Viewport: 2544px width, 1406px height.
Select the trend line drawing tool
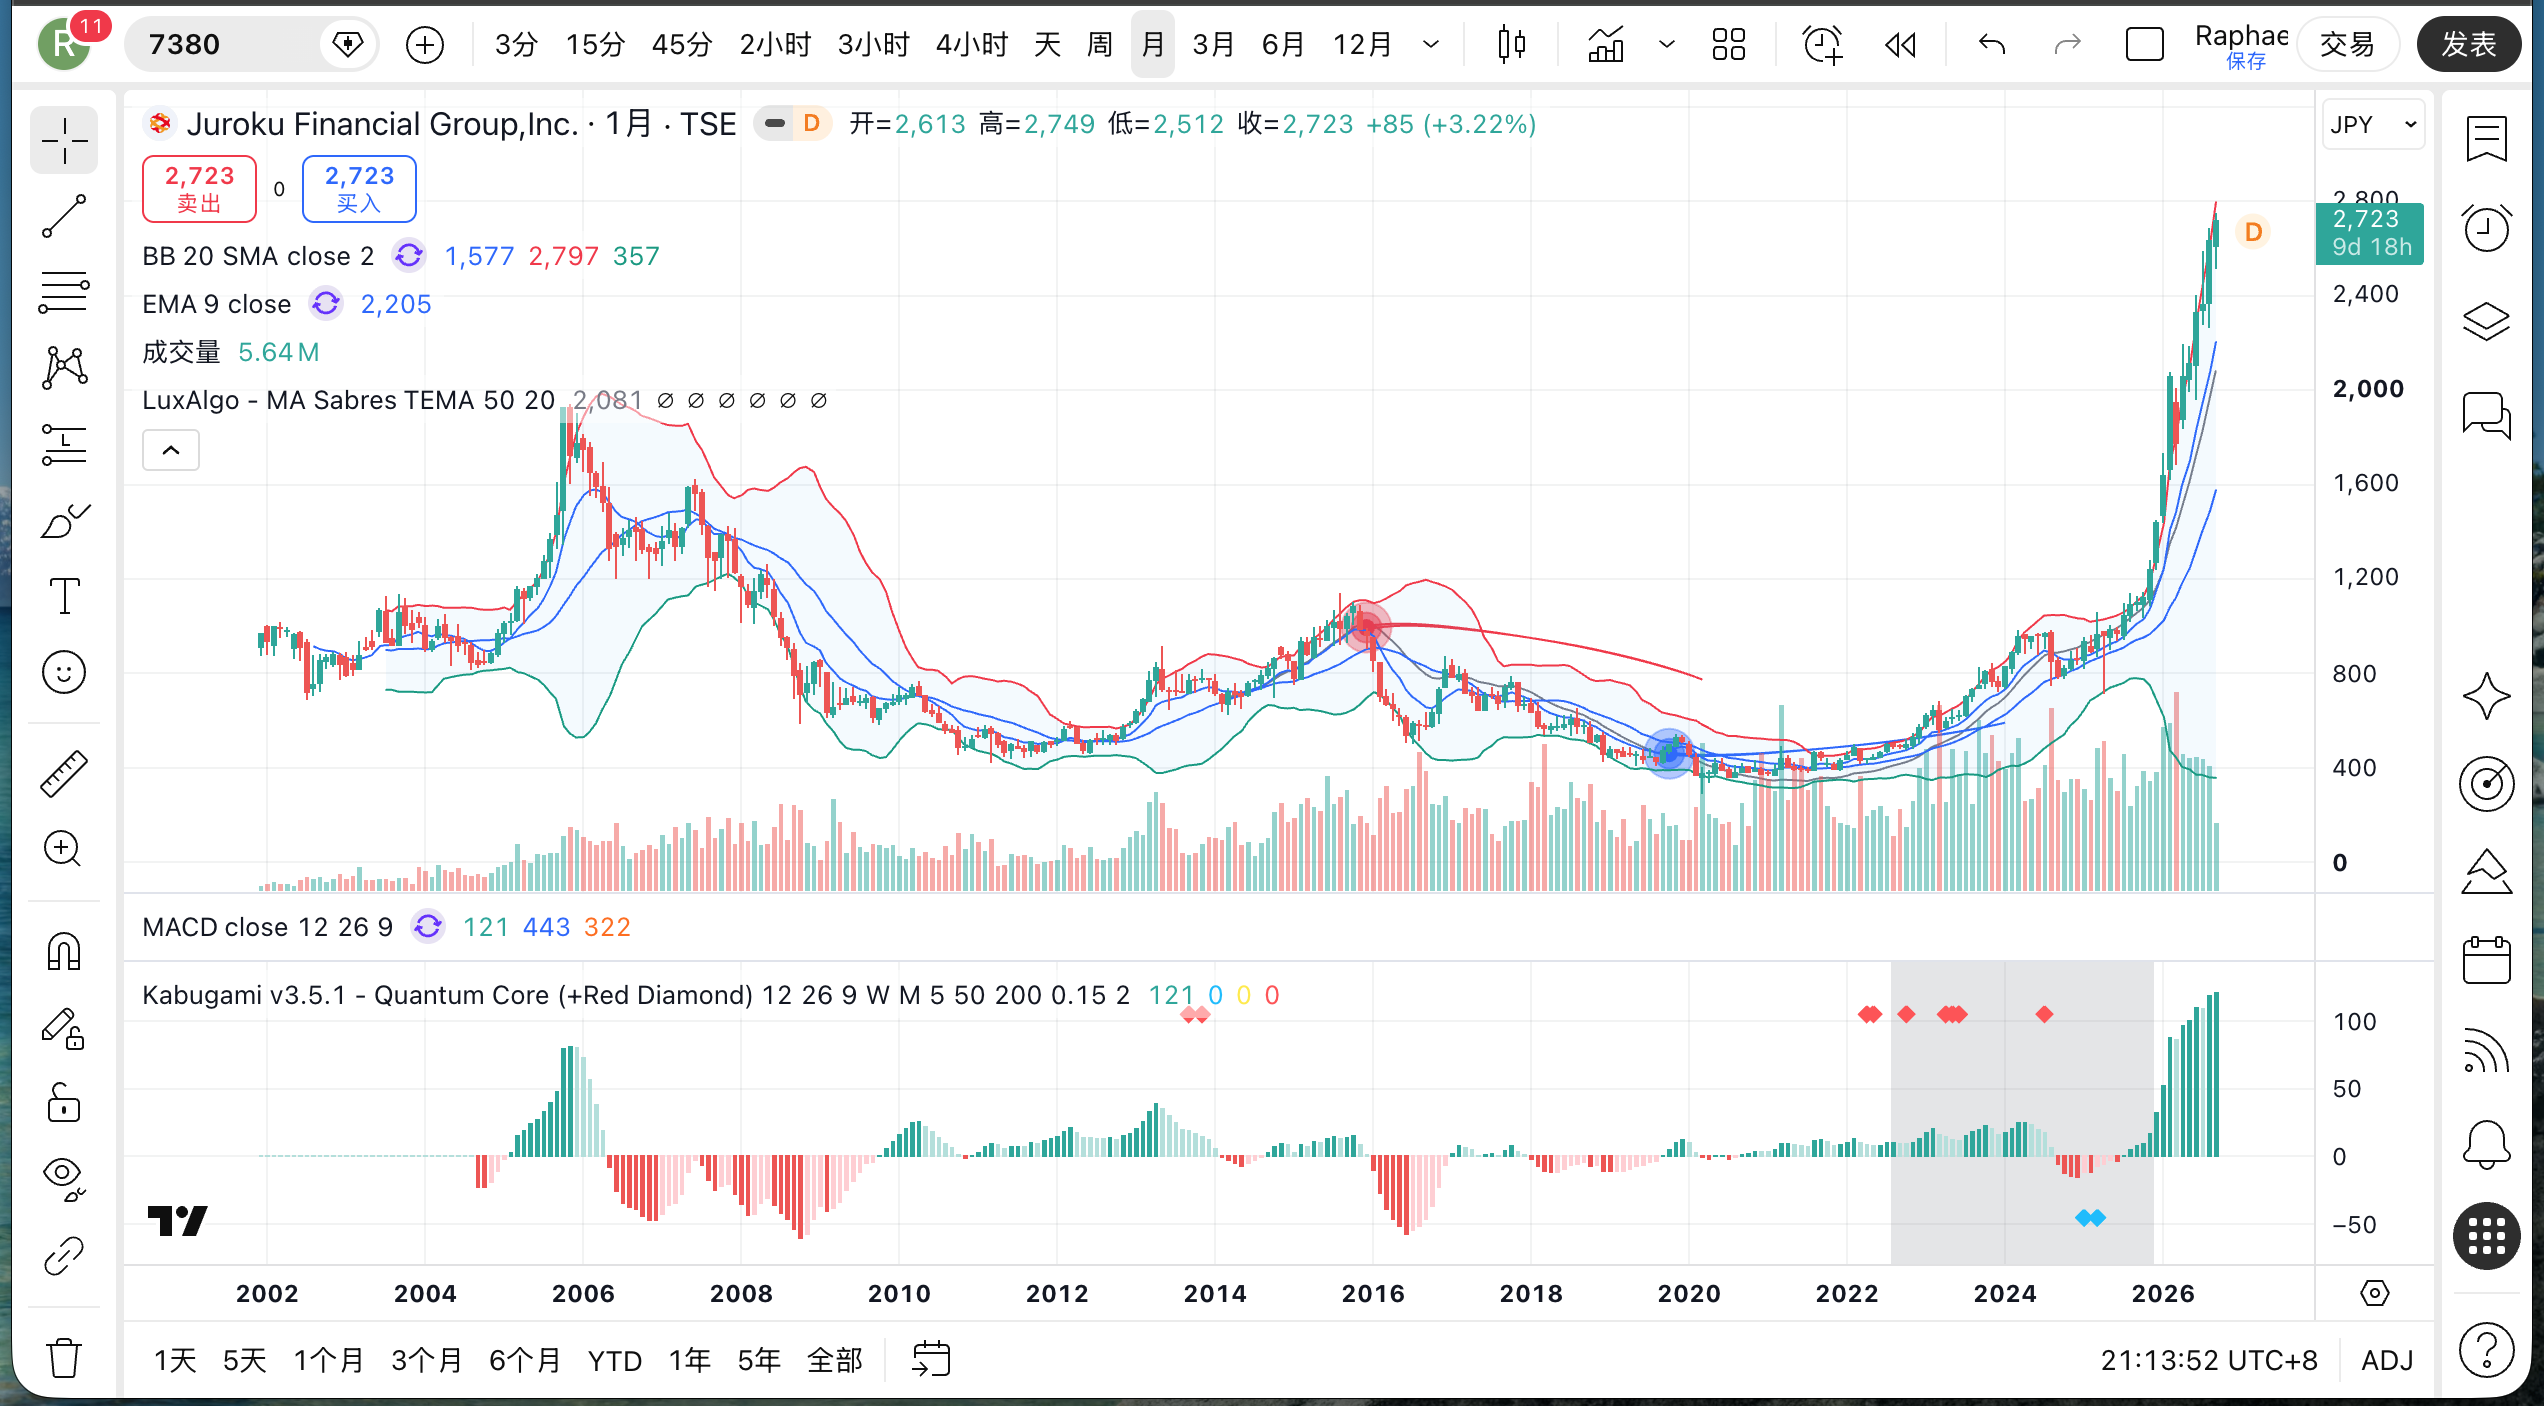(64, 216)
